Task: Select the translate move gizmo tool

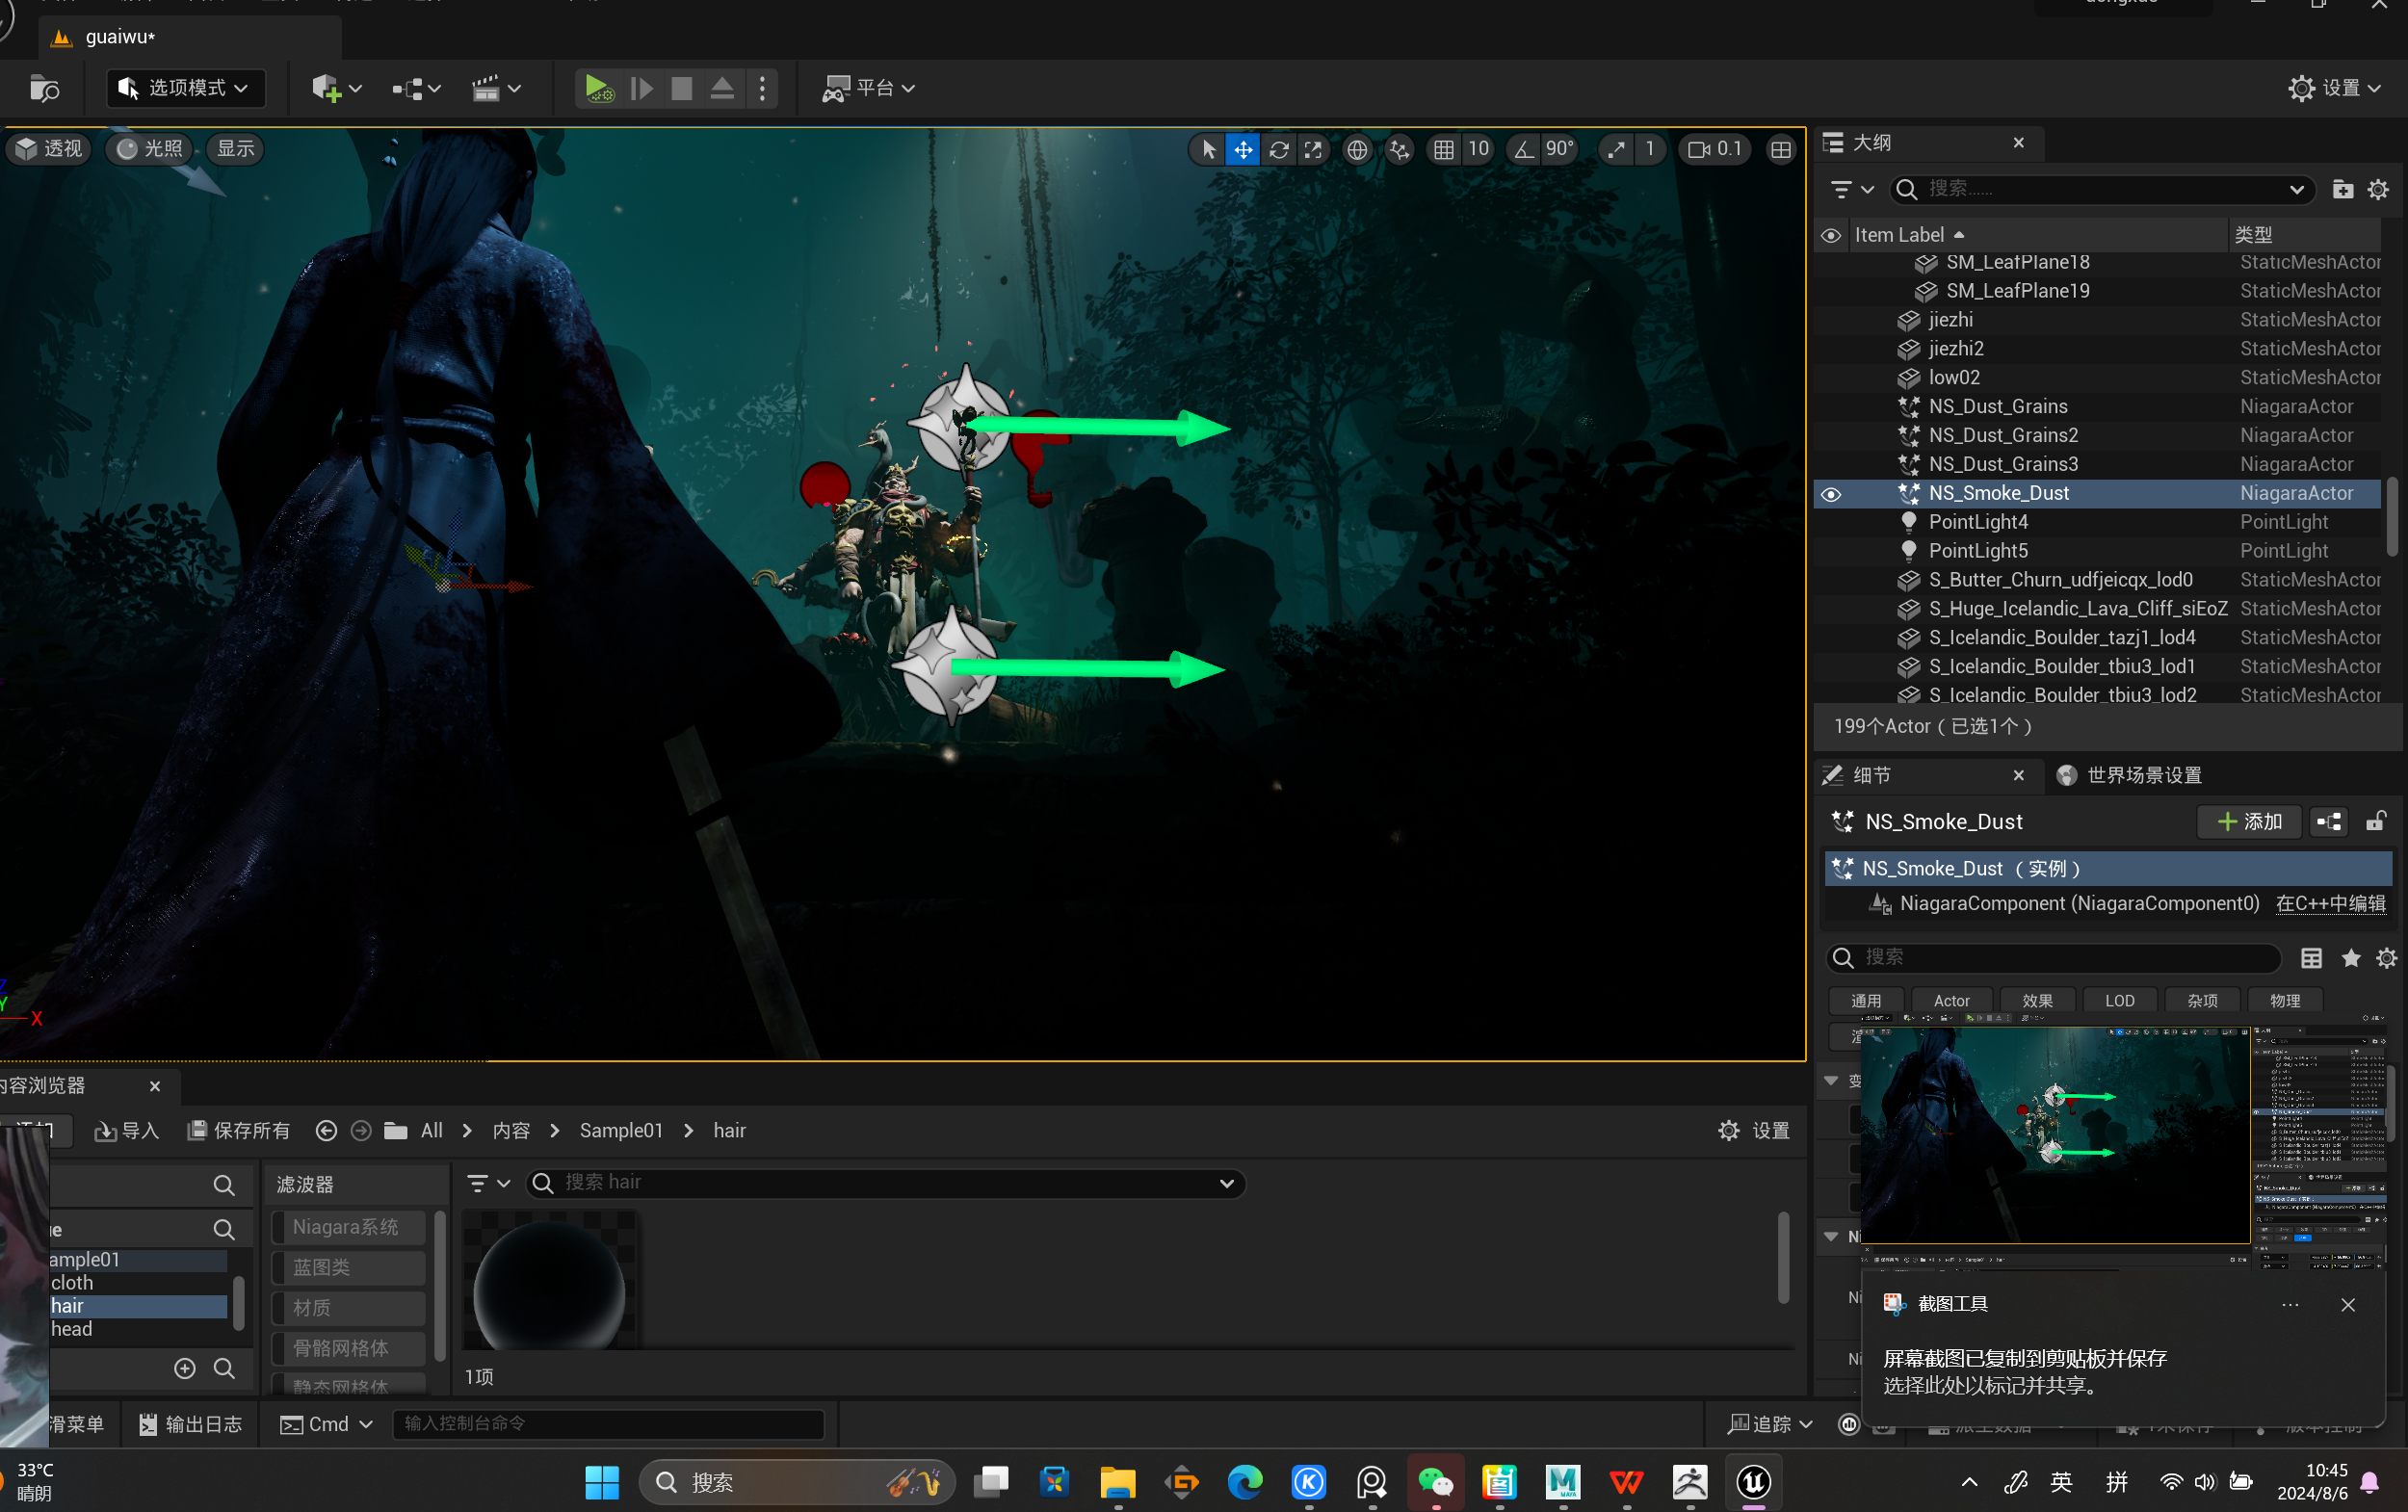Action: click(x=1243, y=150)
